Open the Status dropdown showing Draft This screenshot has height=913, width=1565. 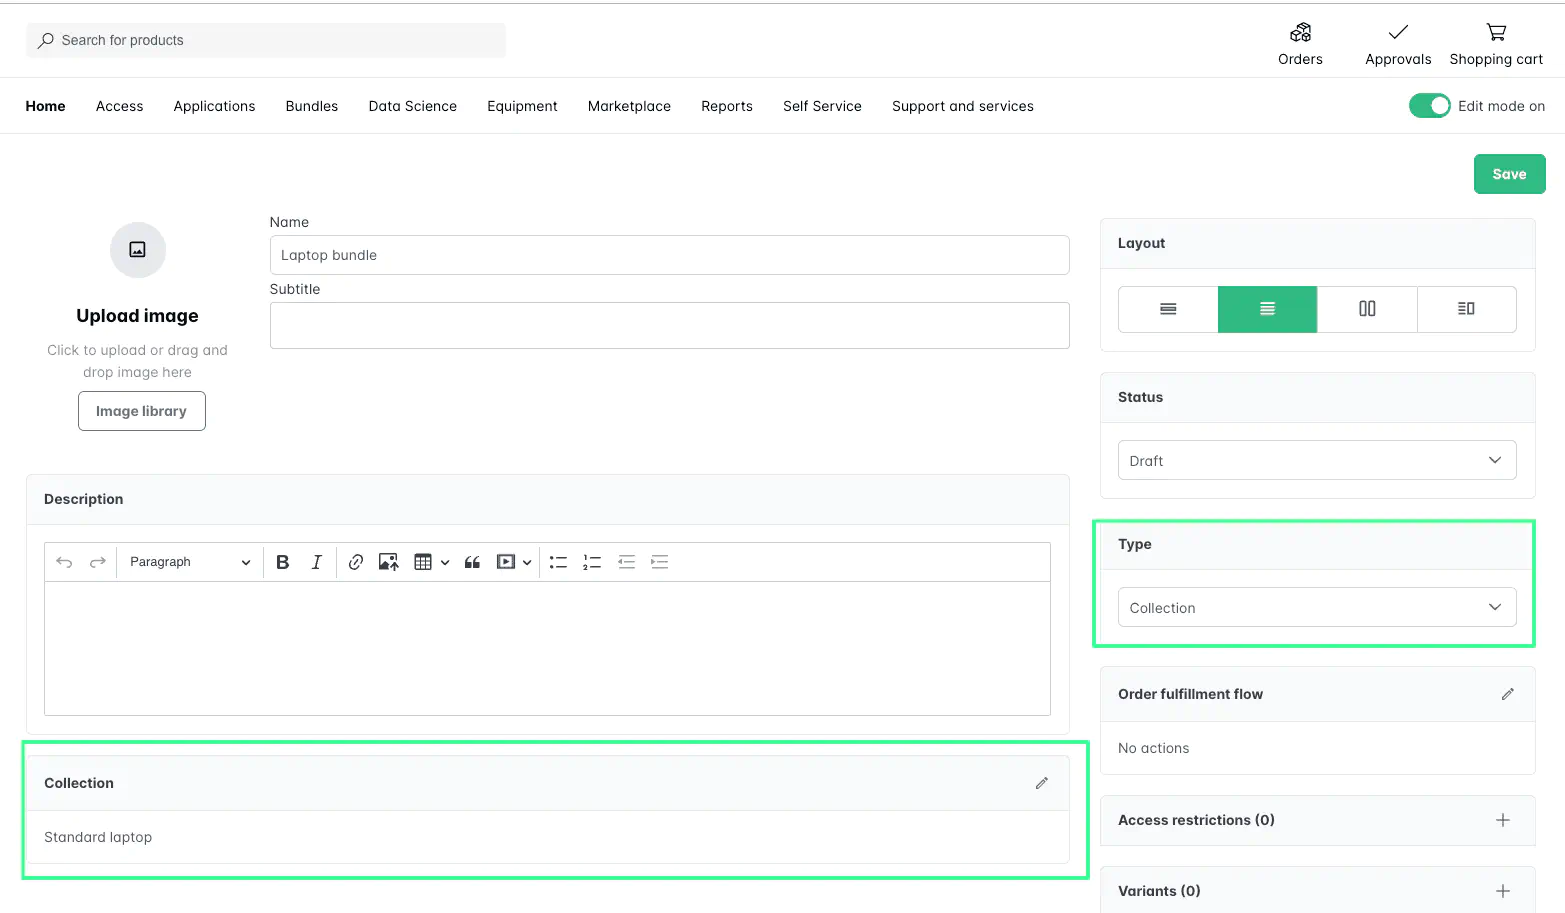(1316, 460)
